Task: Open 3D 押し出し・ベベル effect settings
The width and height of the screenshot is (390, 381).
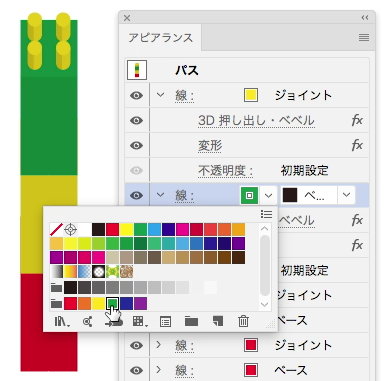Action: pyautogui.click(x=256, y=121)
